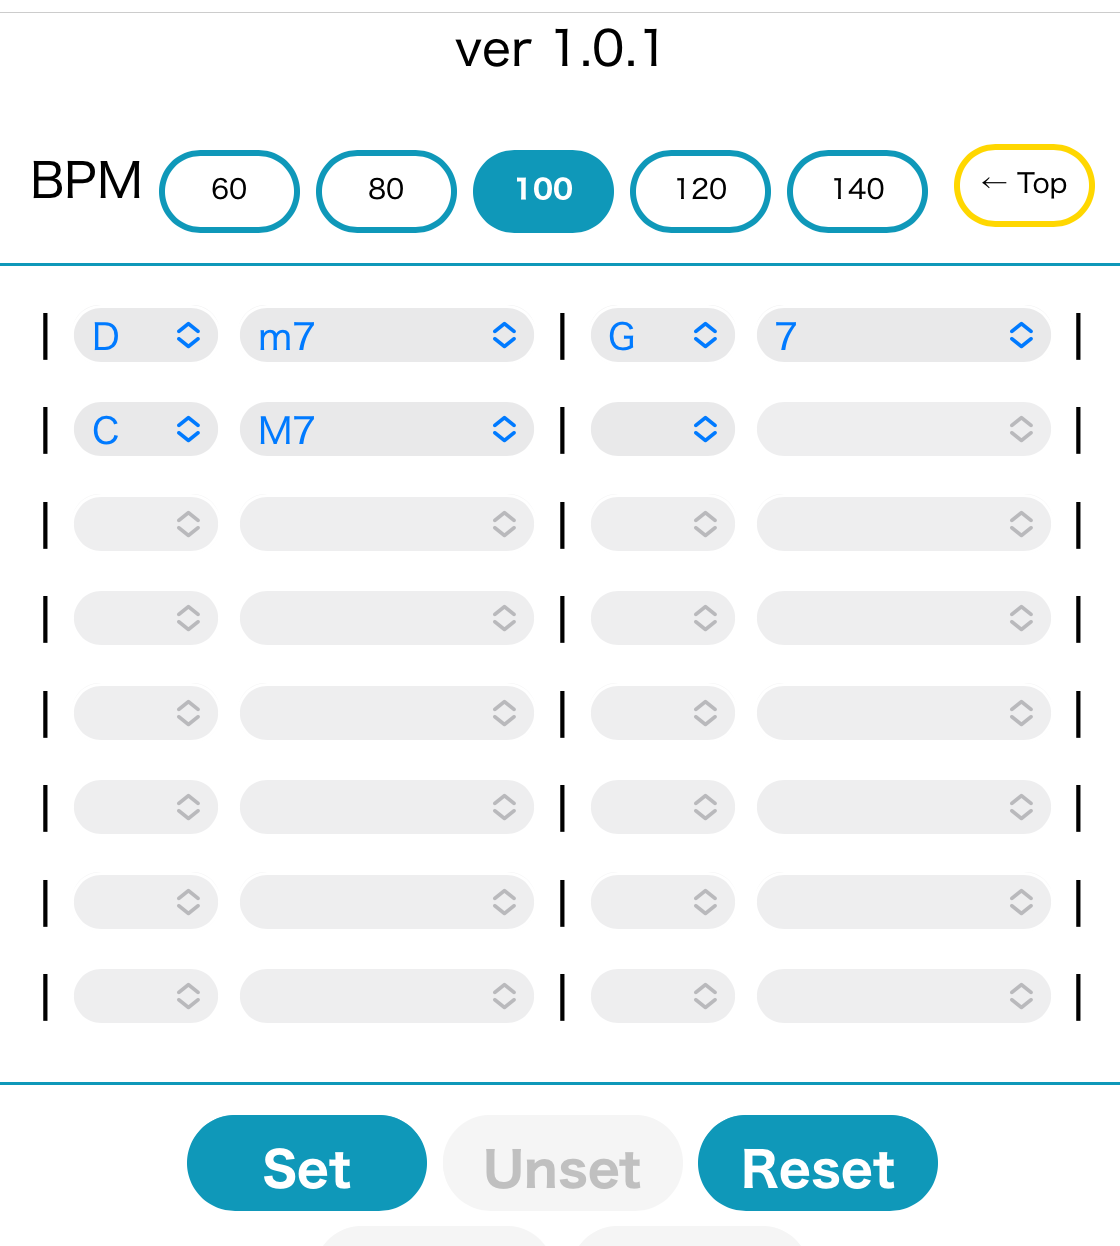Click the Set button

coord(307,1163)
